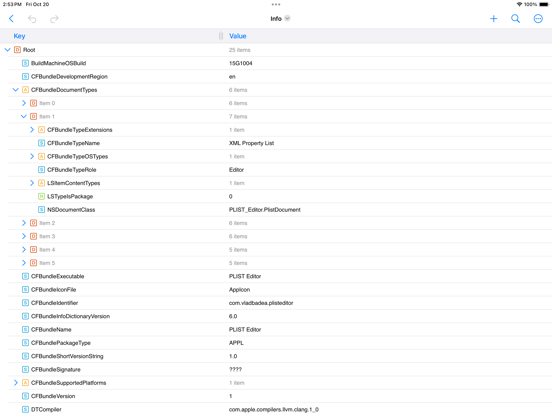Click CFBundleIdentifier string type icon
The width and height of the screenshot is (552, 414).
point(25,303)
